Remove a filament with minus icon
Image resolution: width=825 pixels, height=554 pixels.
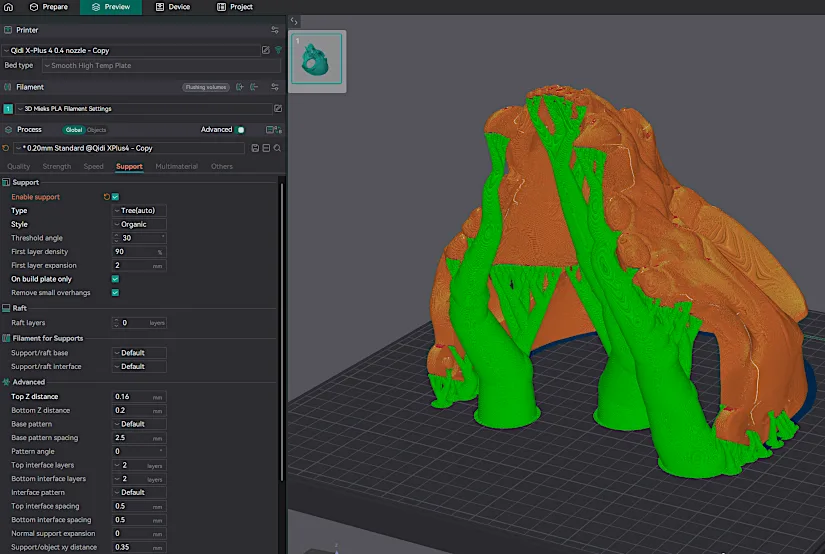click(254, 87)
